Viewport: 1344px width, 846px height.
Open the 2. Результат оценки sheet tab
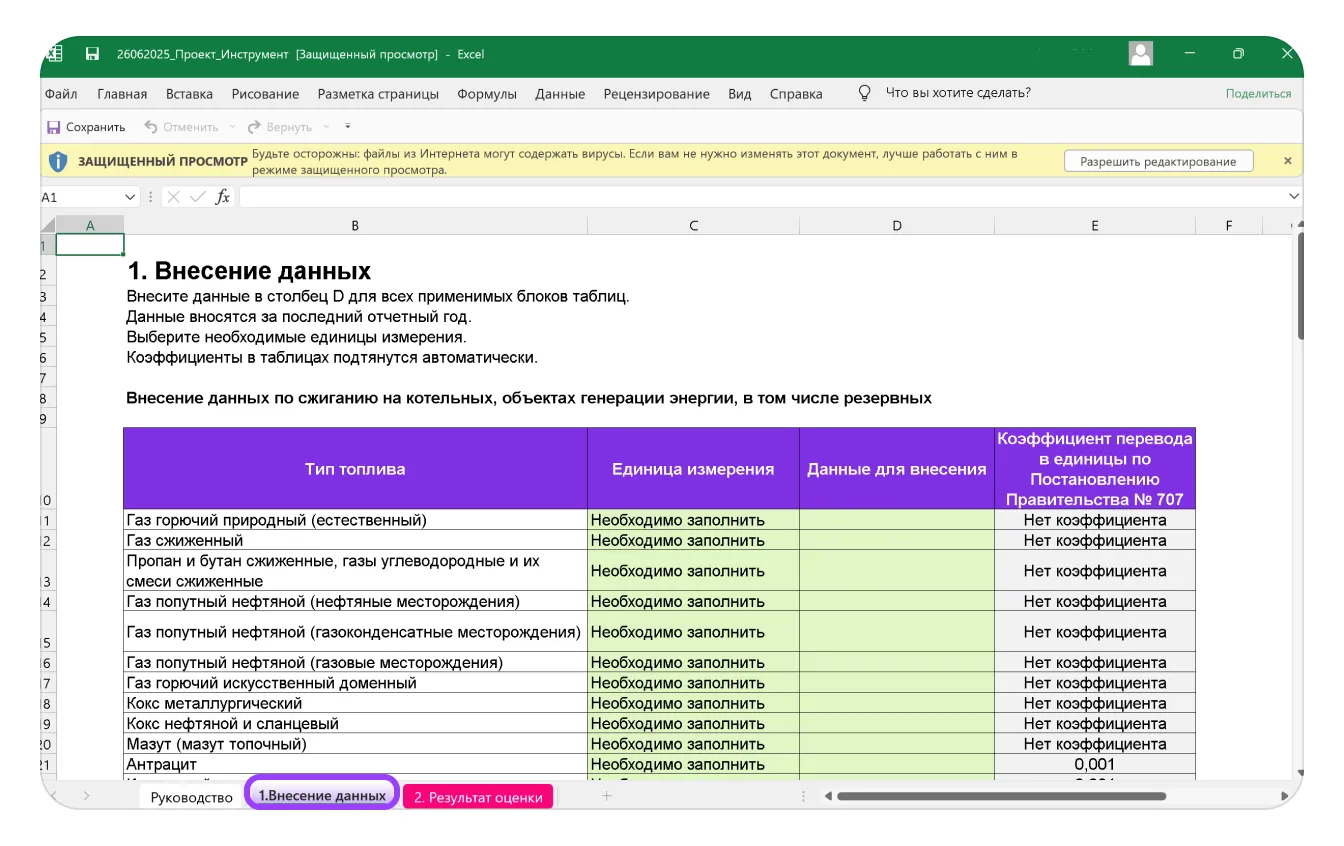point(478,797)
